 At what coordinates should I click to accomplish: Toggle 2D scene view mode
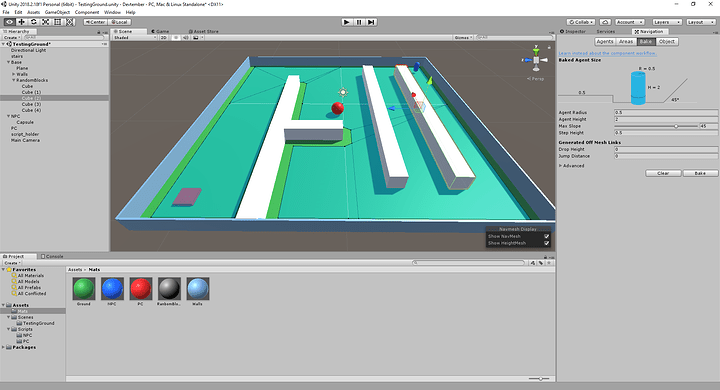pos(163,38)
